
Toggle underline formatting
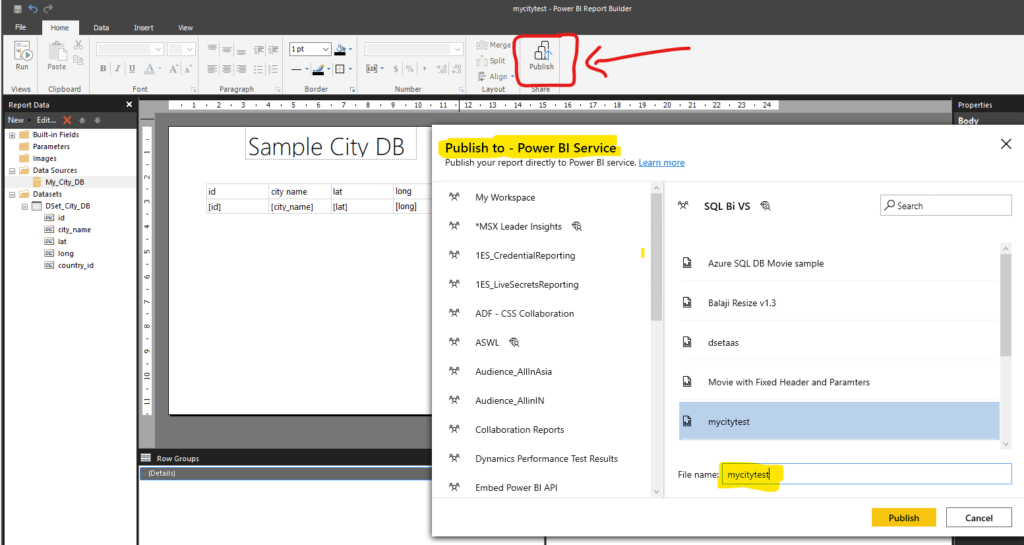(132, 69)
